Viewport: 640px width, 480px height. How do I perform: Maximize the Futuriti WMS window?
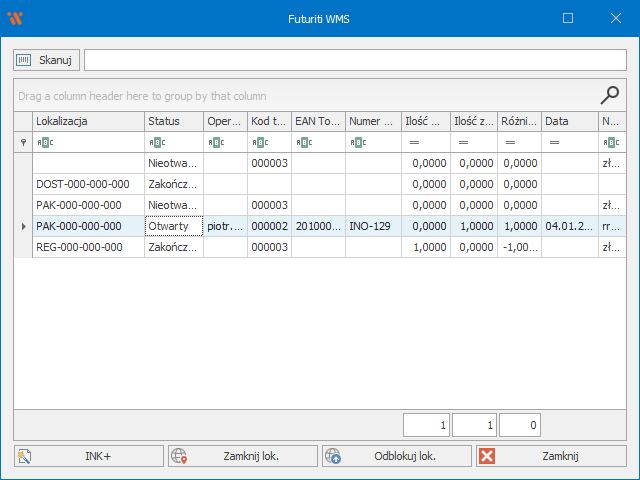coord(568,18)
